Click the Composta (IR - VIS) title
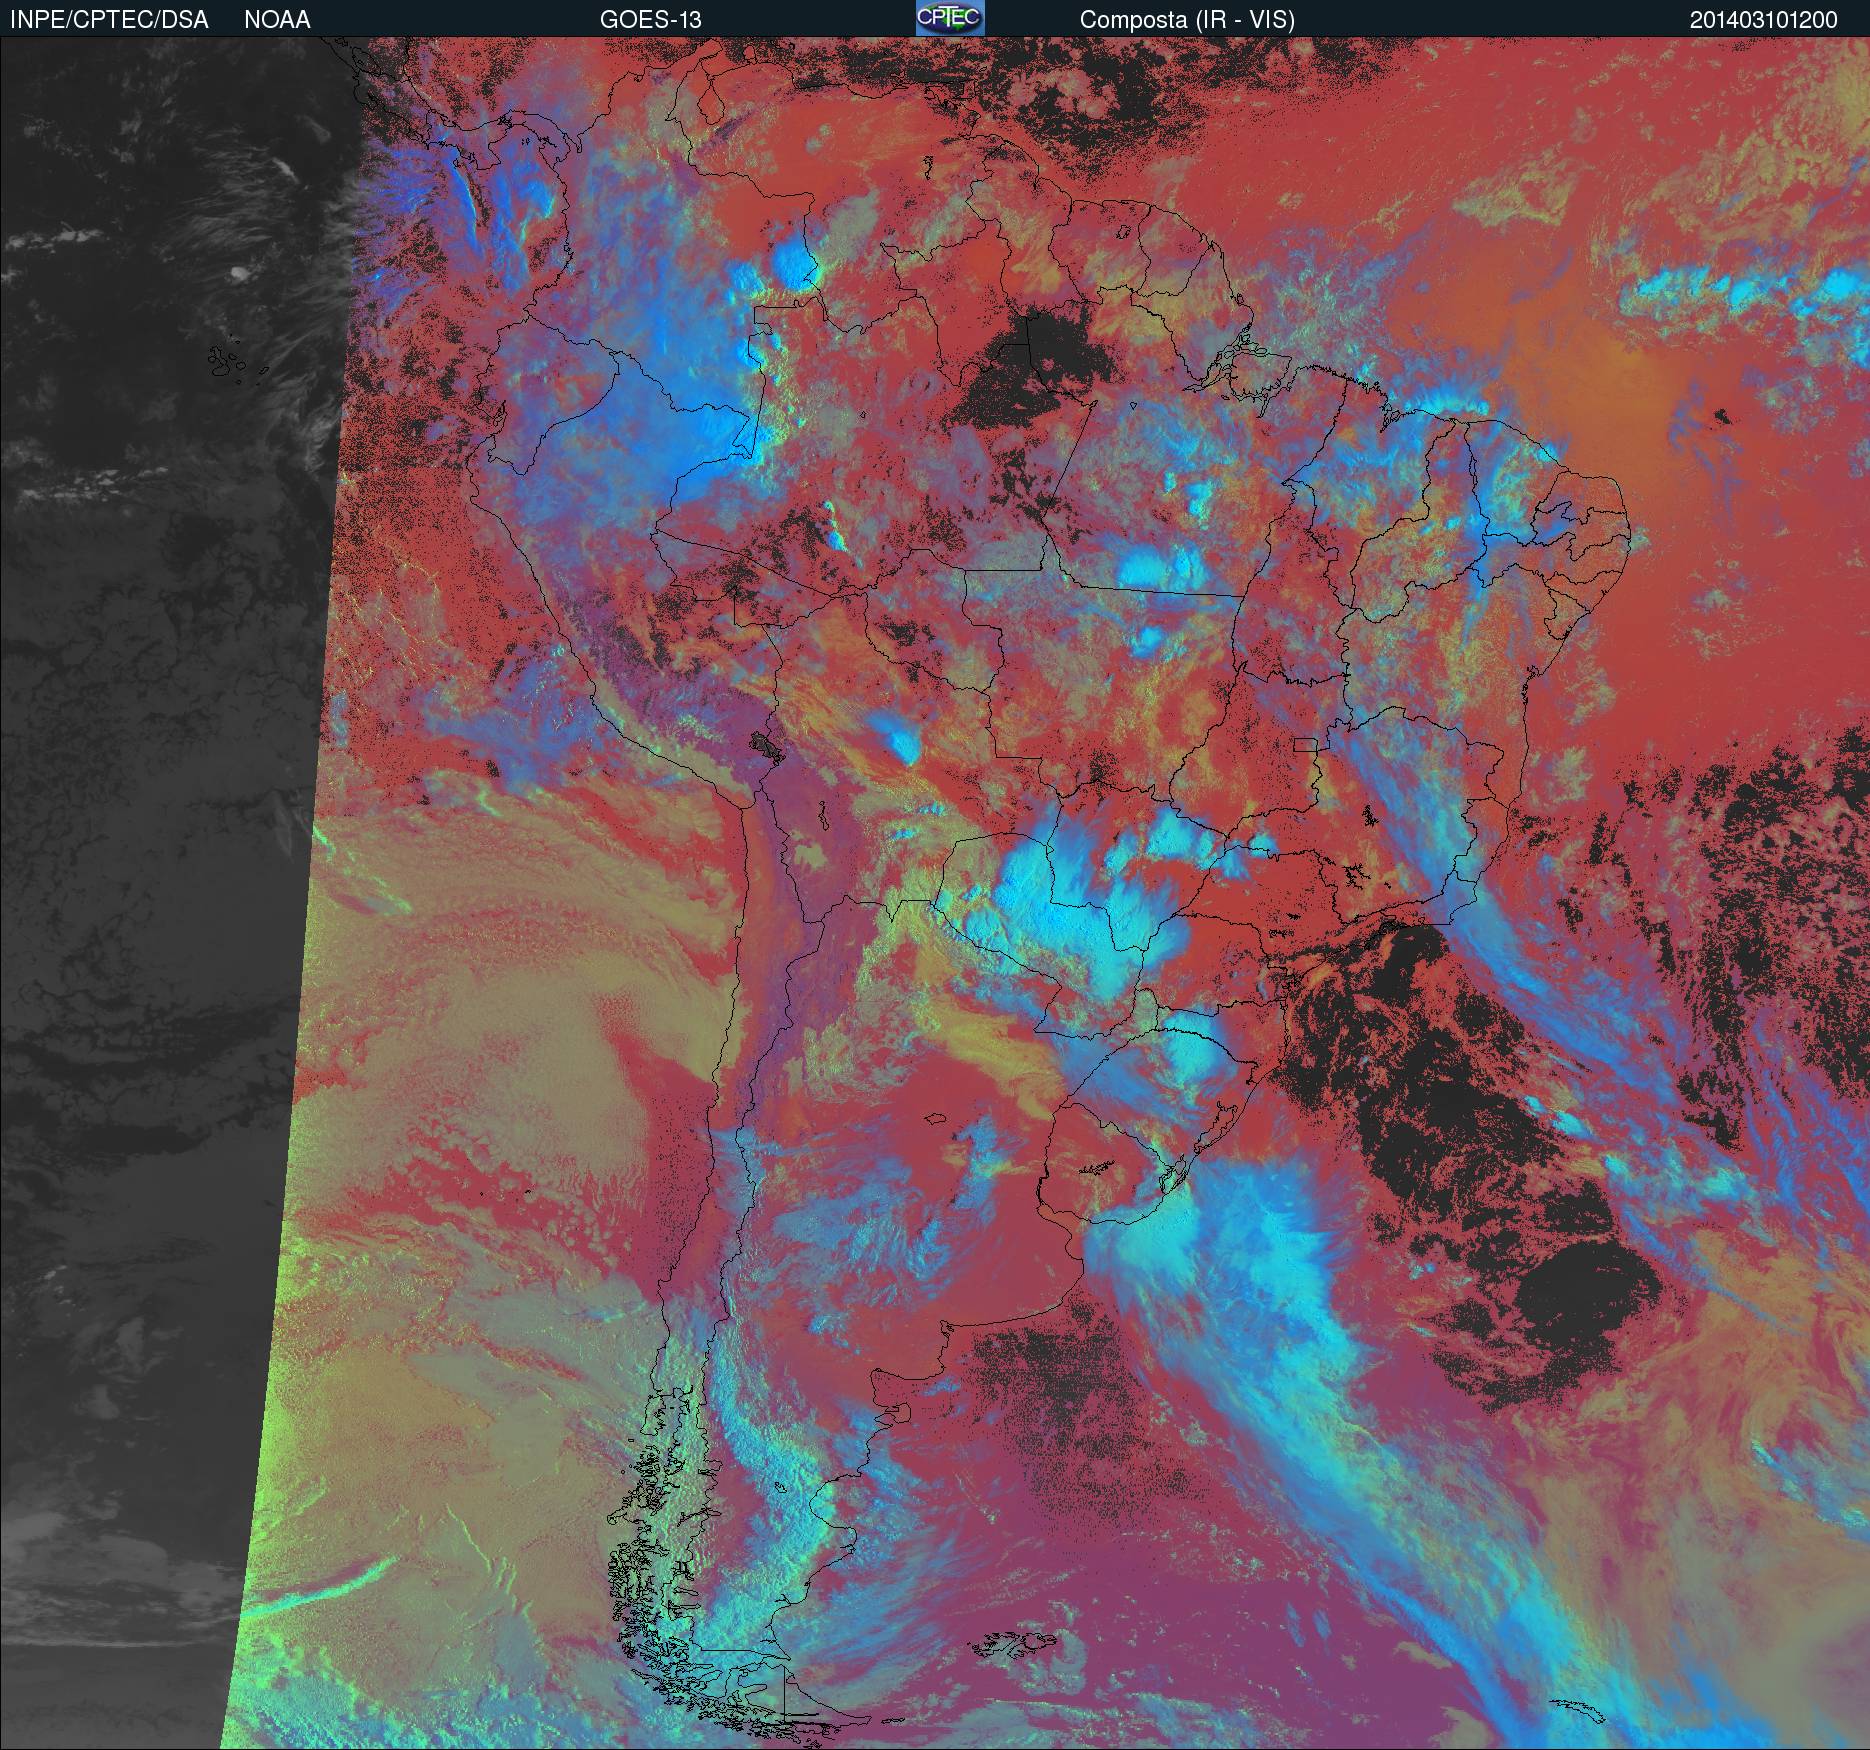 (1187, 20)
